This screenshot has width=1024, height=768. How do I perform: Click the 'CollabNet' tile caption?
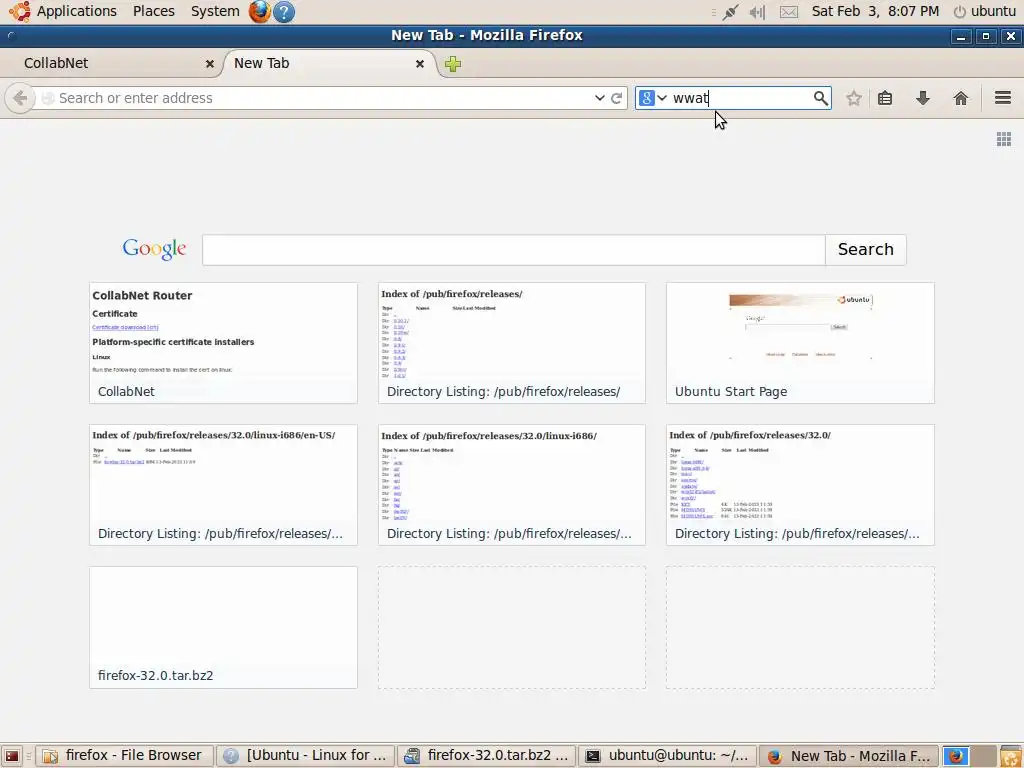[x=126, y=391]
